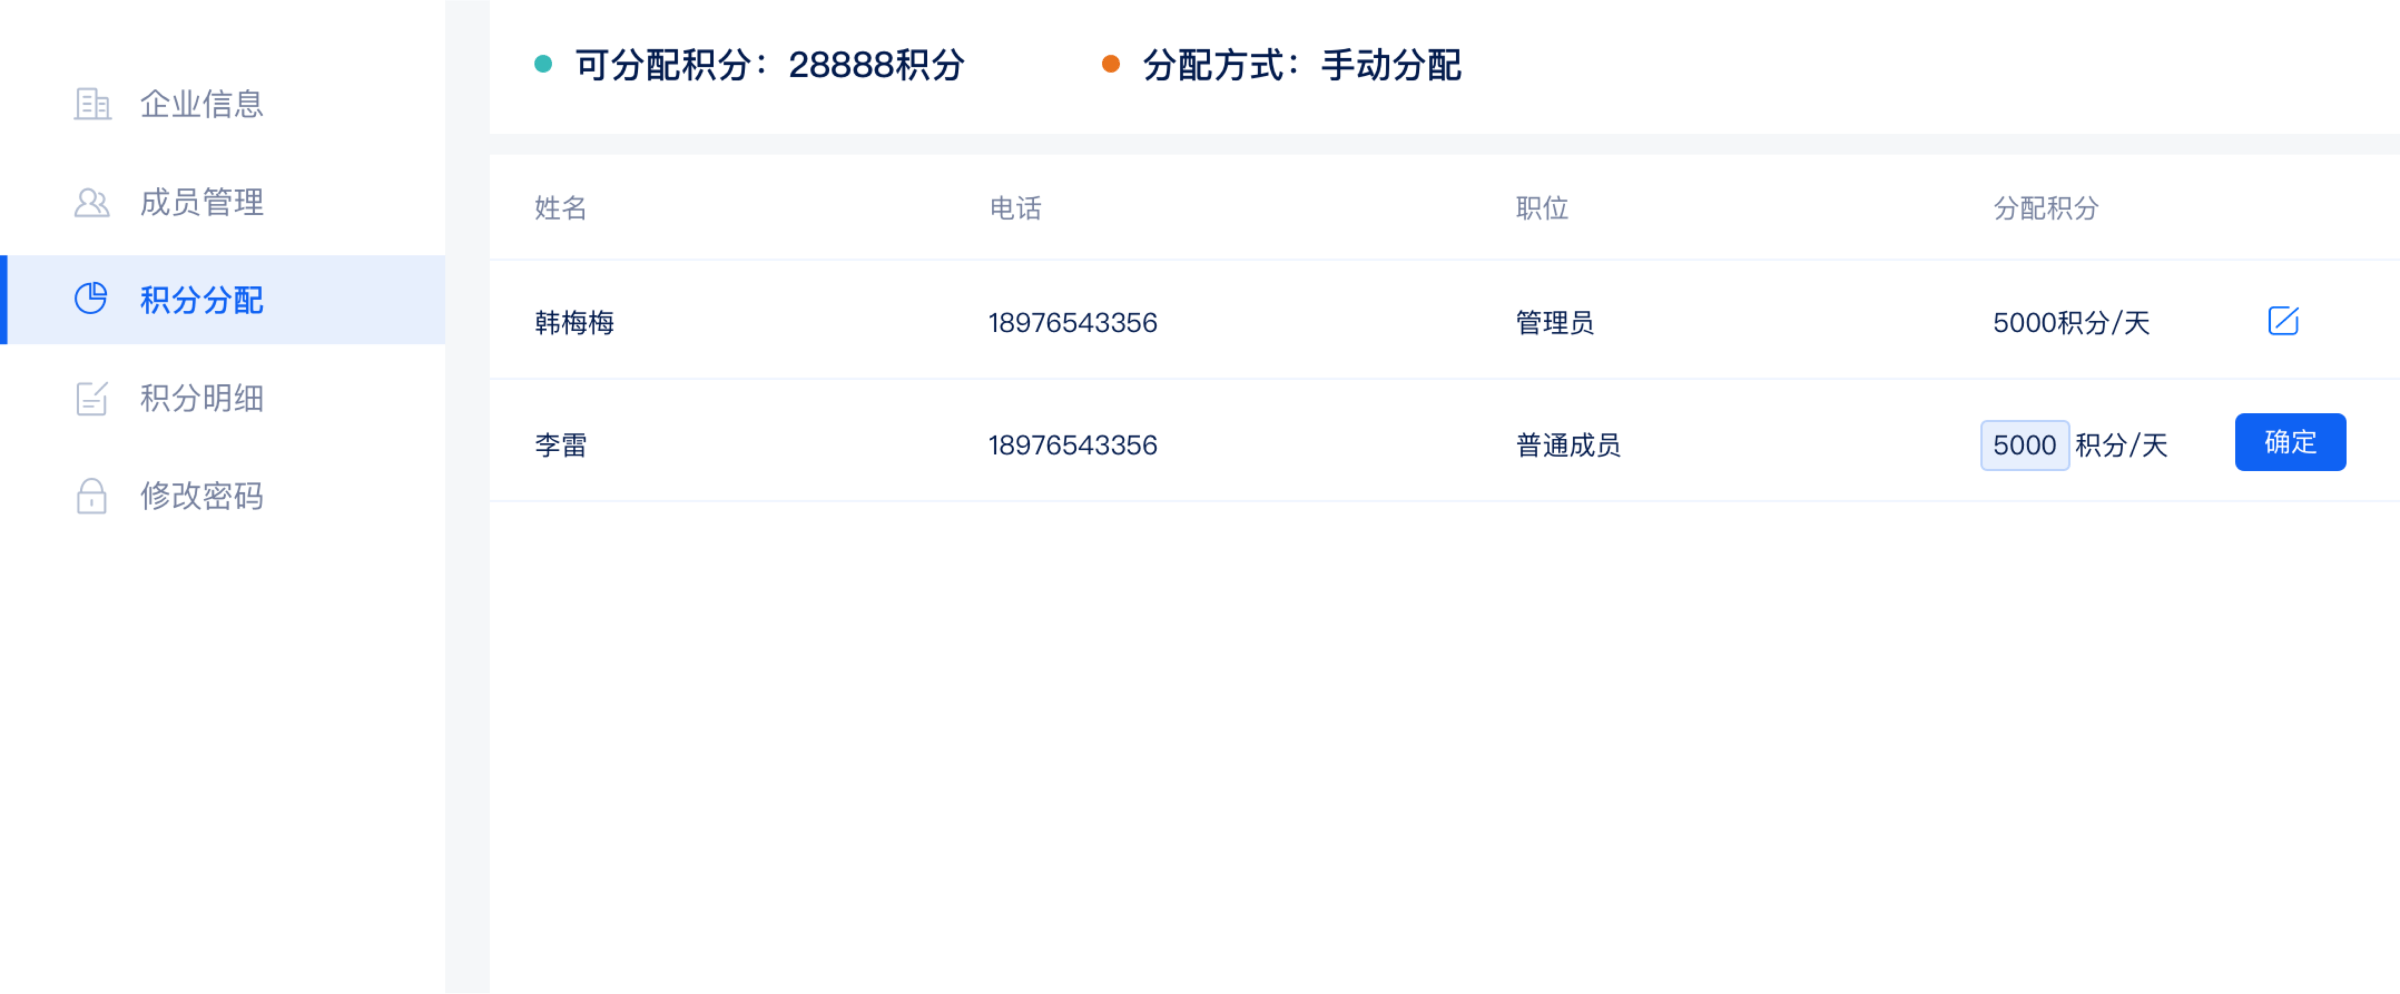Open the 企业信息 menu item

201,104
